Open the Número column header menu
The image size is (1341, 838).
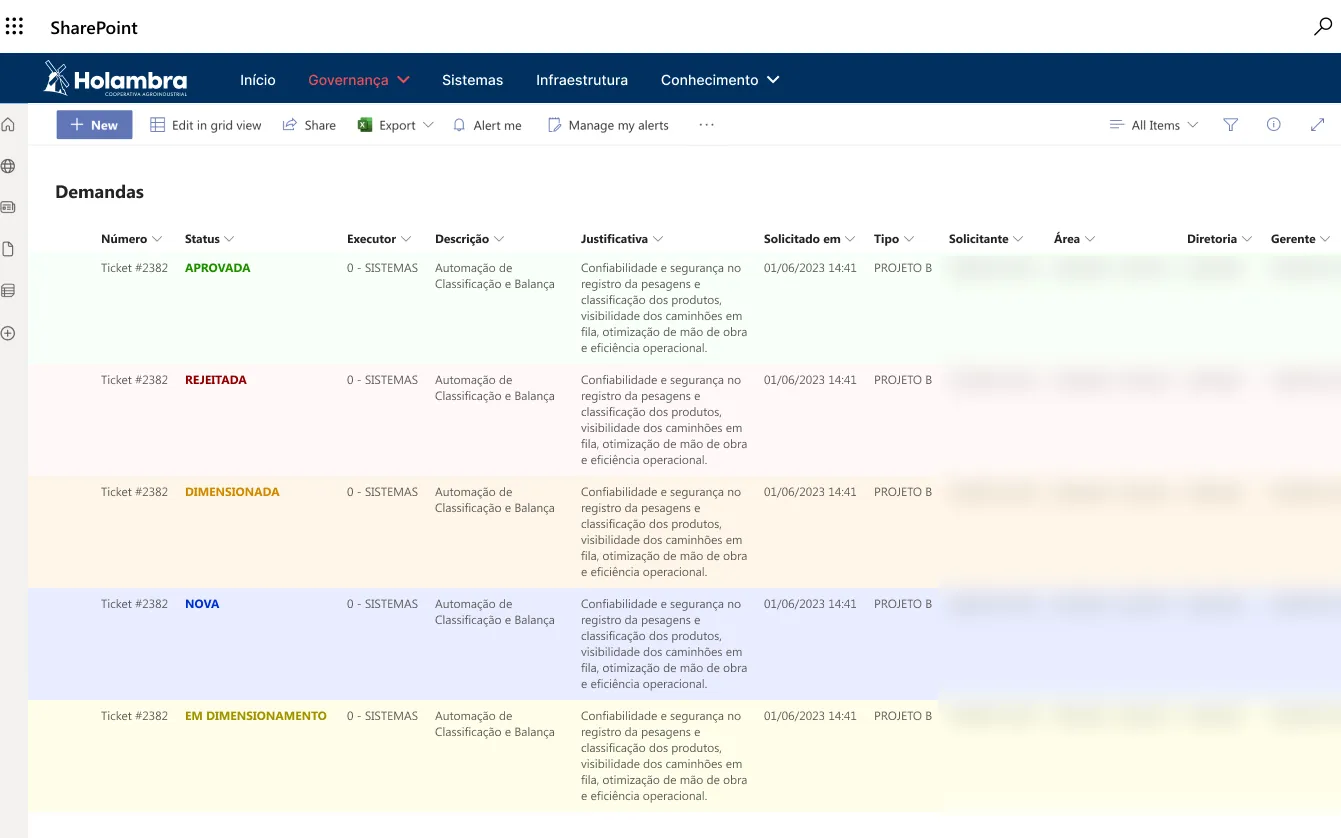click(131, 239)
